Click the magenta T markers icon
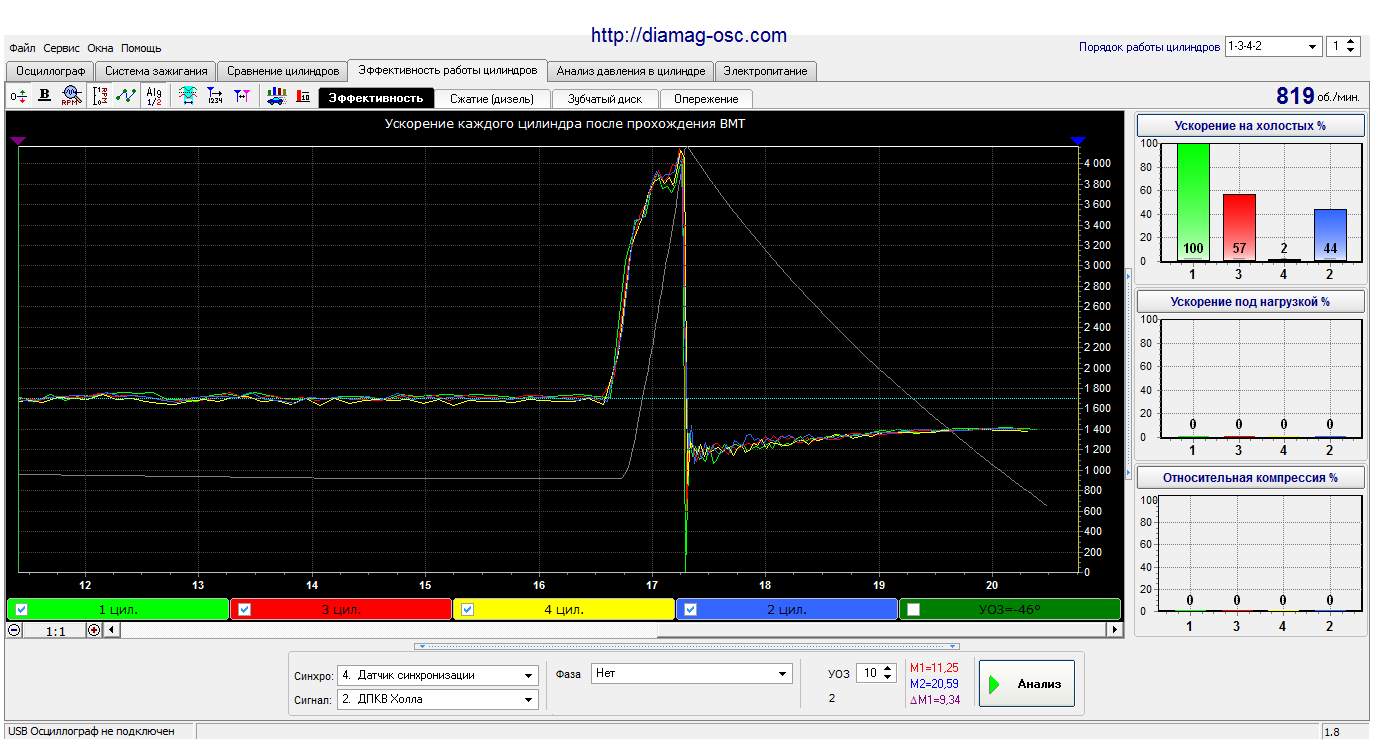 point(241,96)
